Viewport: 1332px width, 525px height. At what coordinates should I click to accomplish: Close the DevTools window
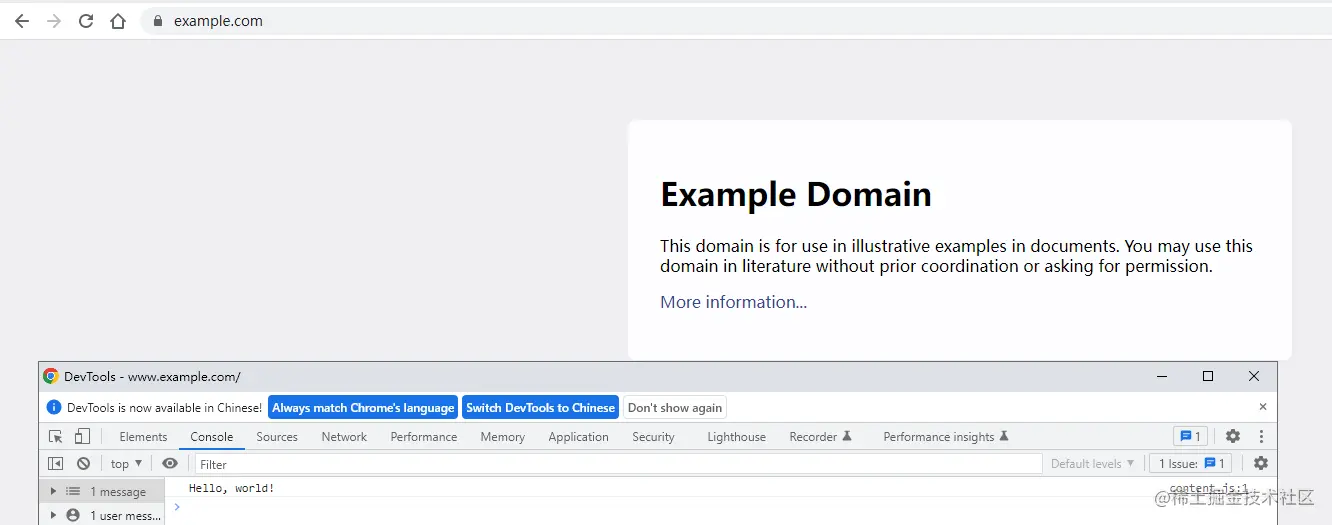(x=1254, y=377)
